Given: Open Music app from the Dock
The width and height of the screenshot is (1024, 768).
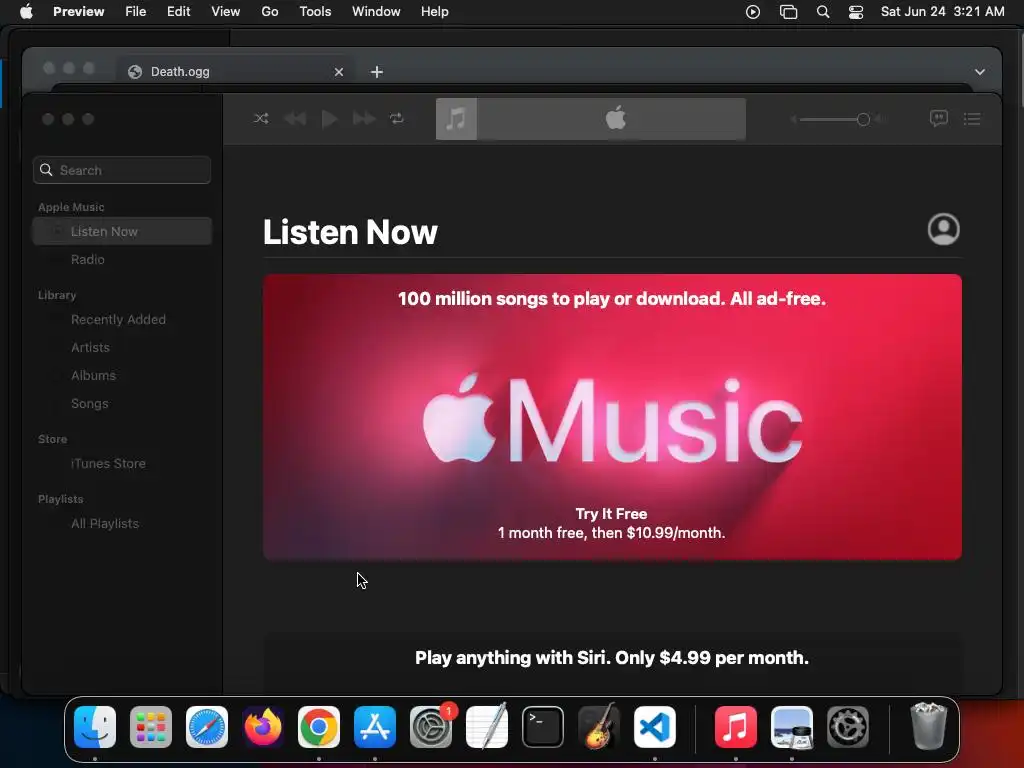Looking at the screenshot, I should coord(735,727).
